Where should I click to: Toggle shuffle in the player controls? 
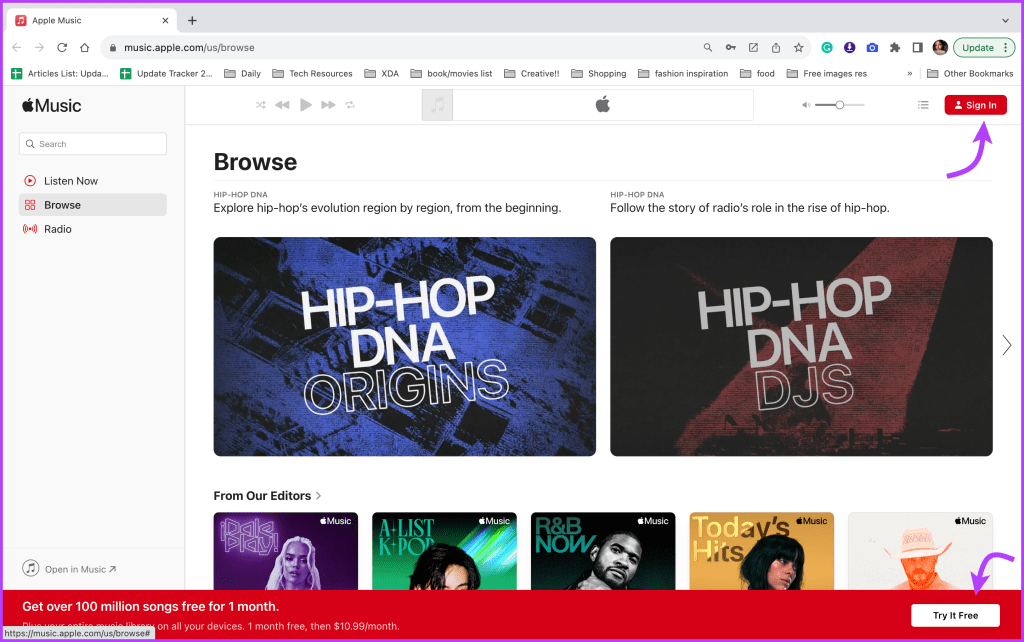tap(261, 104)
